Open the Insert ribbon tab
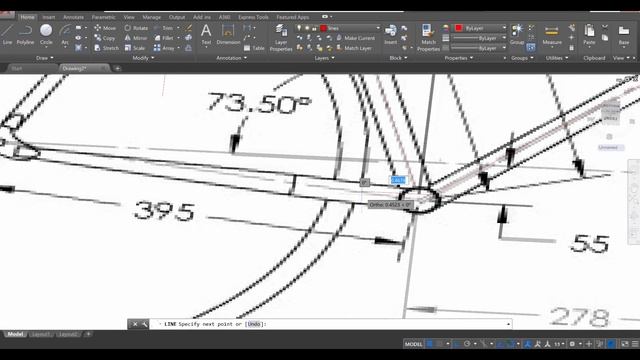Viewport: 640px width, 360px height. click(x=49, y=17)
